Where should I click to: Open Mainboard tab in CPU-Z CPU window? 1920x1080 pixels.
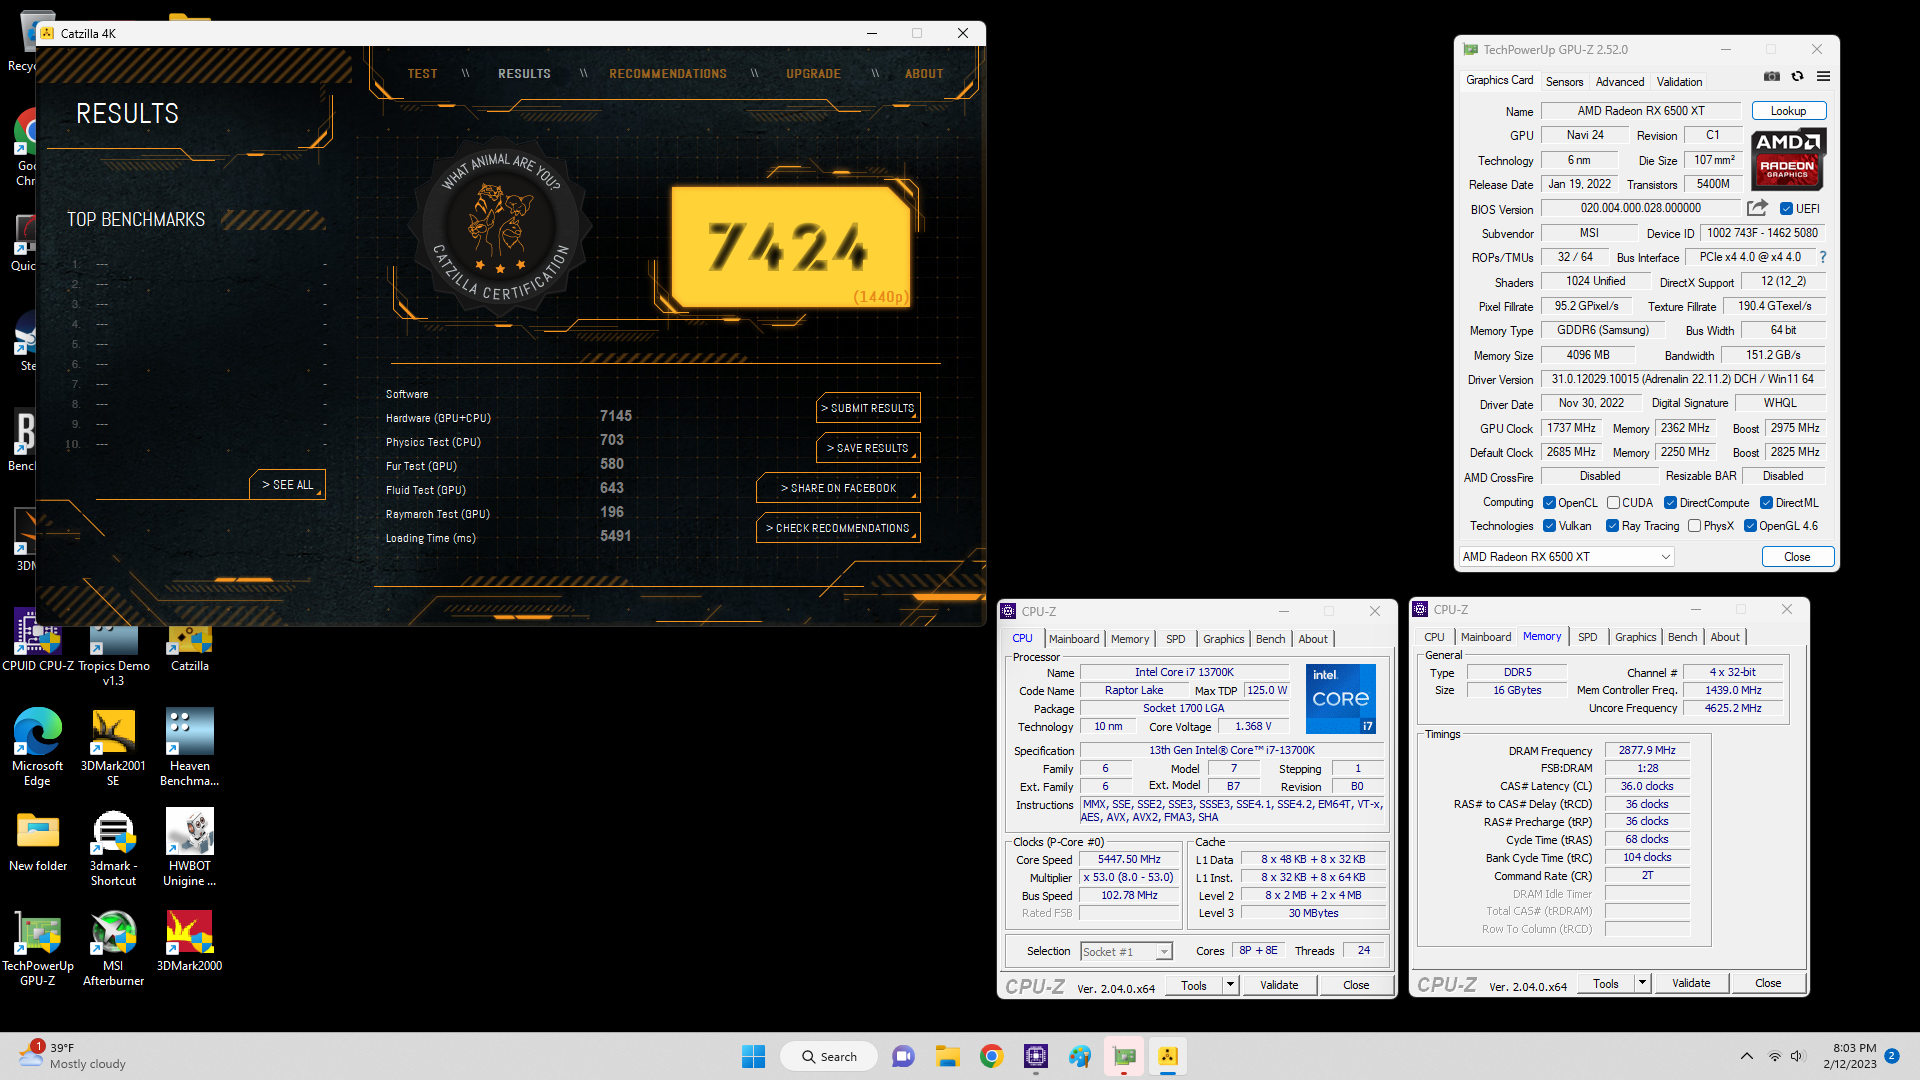pyautogui.click(x=1074, y=639)
